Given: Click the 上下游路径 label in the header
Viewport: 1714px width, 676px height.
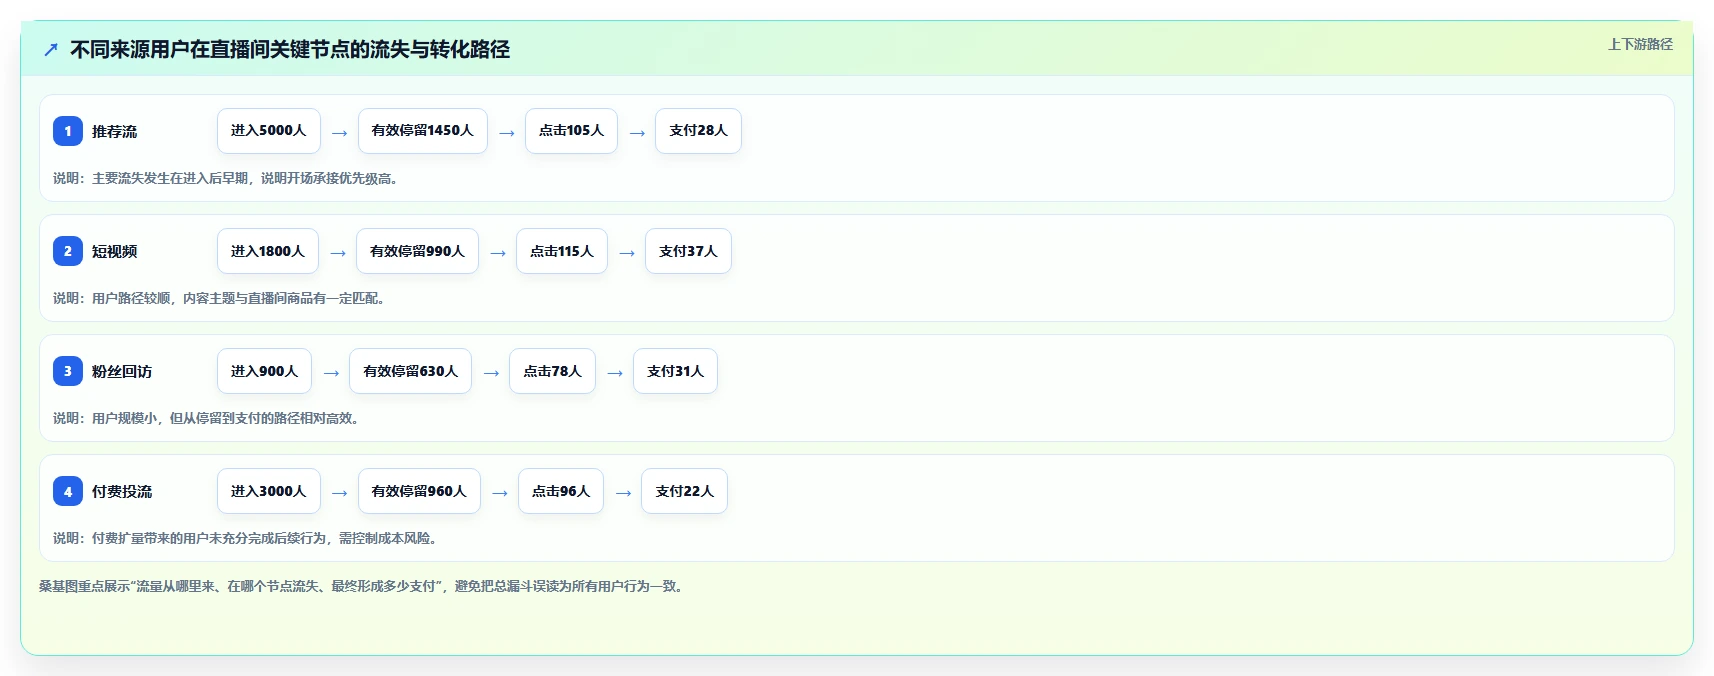Looking at the screenshot, I should point(1640,44).
